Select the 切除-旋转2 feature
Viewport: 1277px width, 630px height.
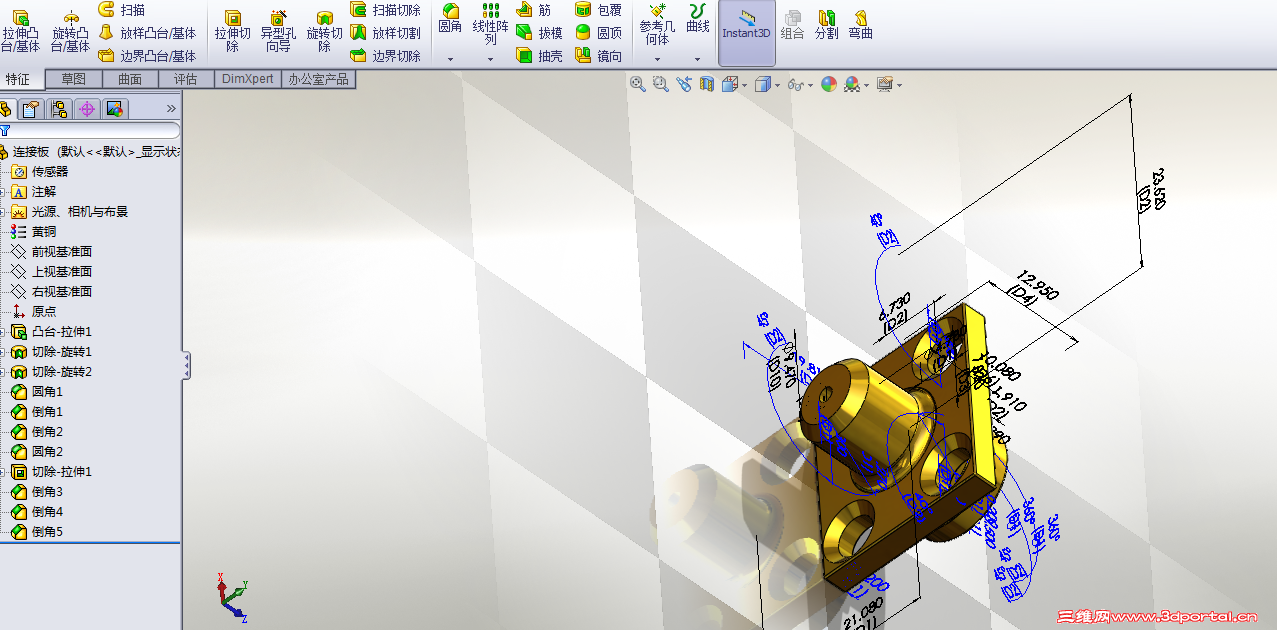tap(51, 371)
